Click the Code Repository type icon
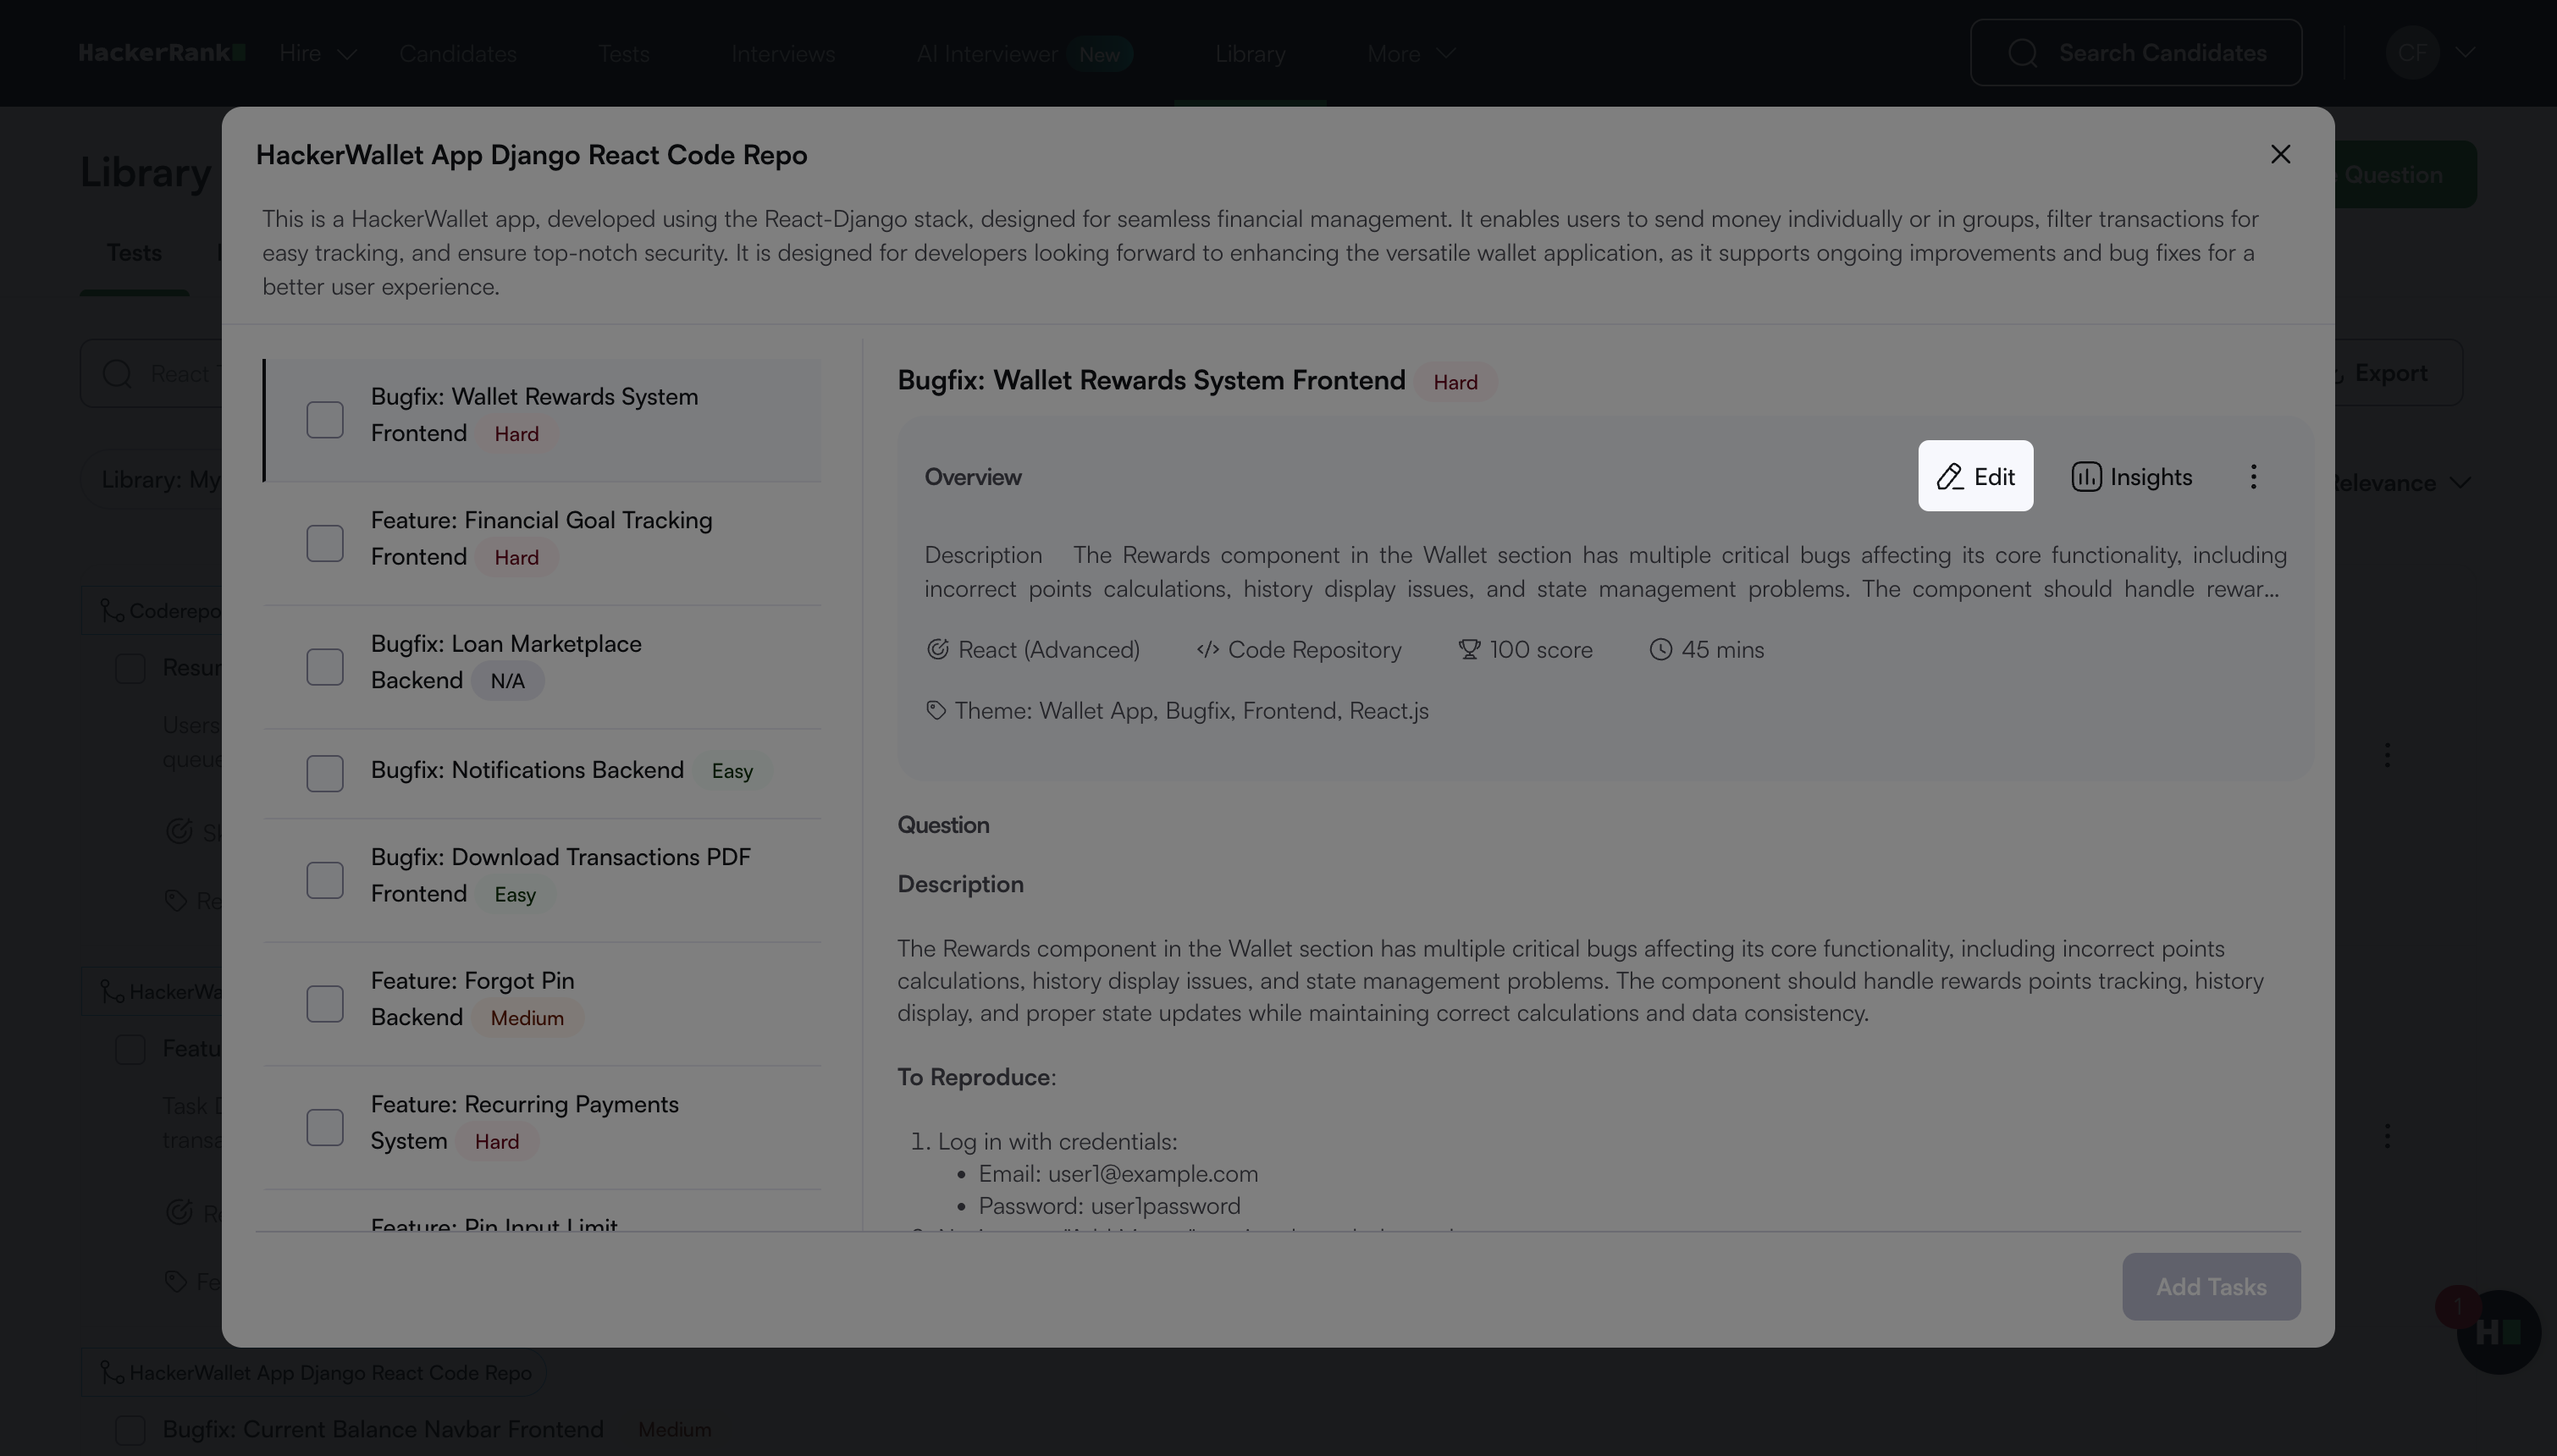The image size is (2557, 1456). click(x=1207, y=650)
